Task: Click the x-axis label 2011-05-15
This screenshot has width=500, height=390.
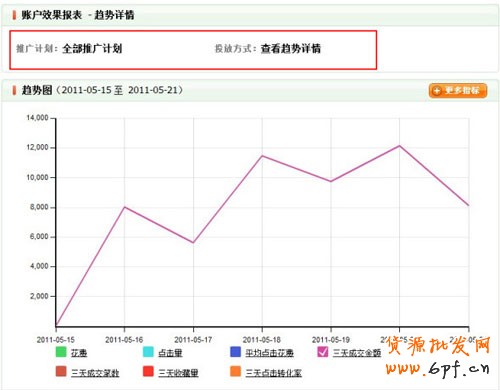Action: pyautogui.click(x=56, y=340)
